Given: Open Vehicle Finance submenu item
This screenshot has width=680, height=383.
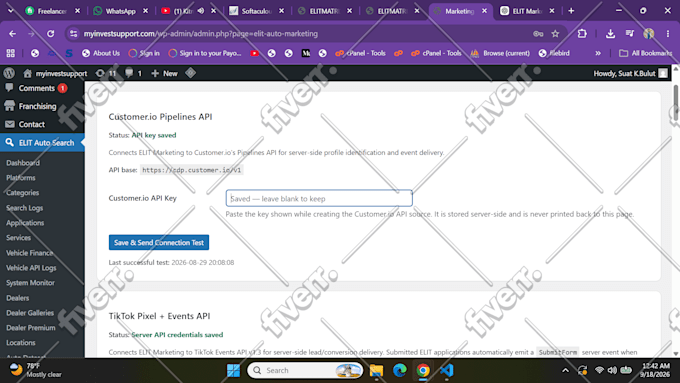Looking at the screenshot, I should (x=29, y=253).
